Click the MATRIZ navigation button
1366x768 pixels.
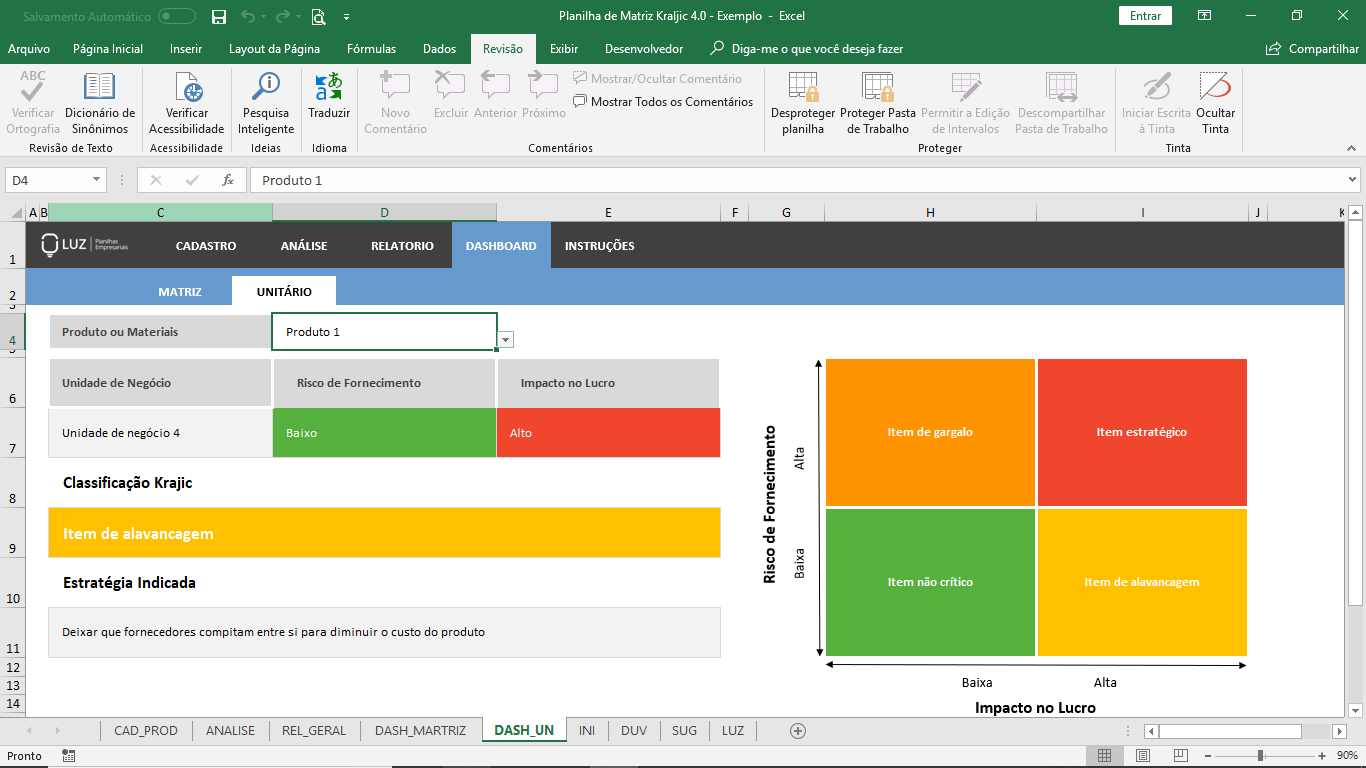(x=180, y=292)
